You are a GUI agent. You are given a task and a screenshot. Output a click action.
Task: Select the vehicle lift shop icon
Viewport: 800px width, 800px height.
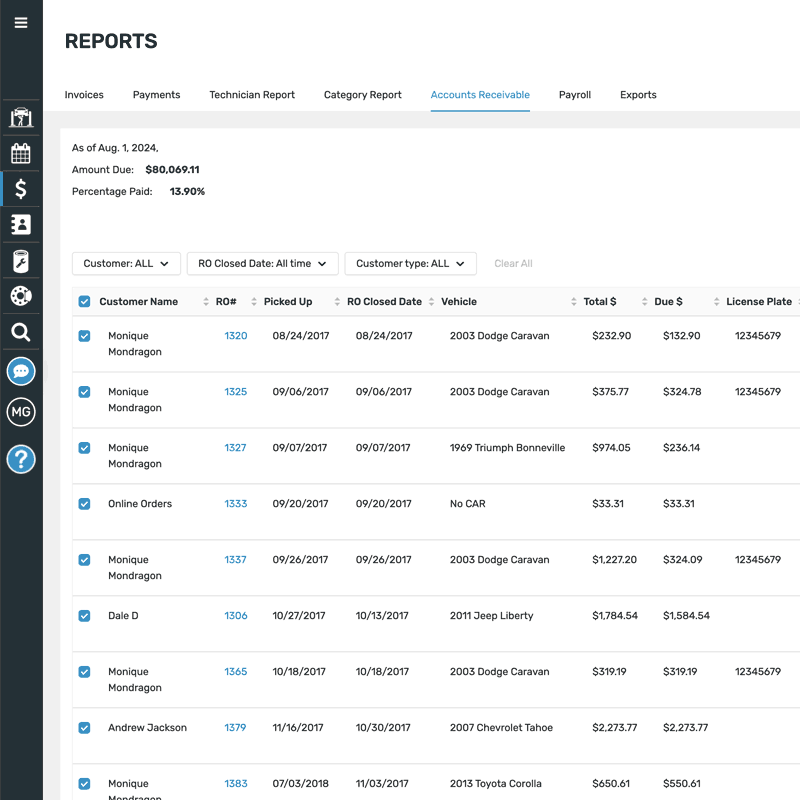(x=21, y=117)
